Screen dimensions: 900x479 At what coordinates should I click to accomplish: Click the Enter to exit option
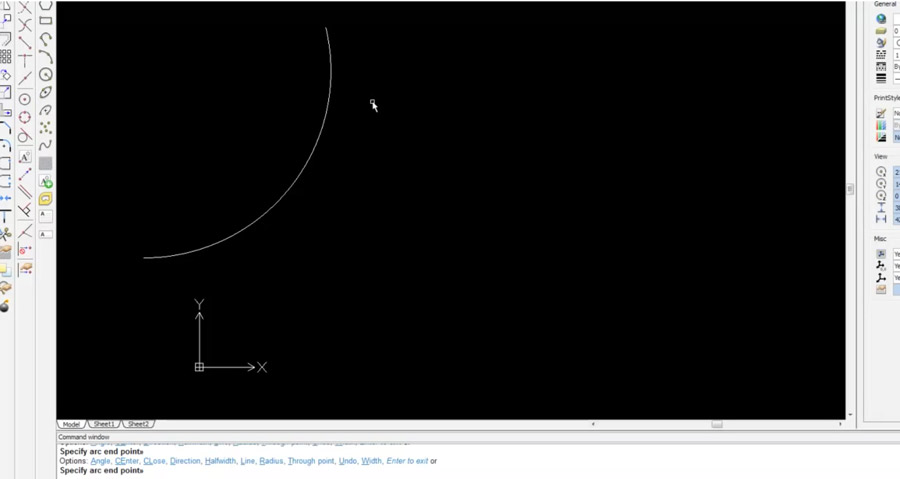[407, 461]
